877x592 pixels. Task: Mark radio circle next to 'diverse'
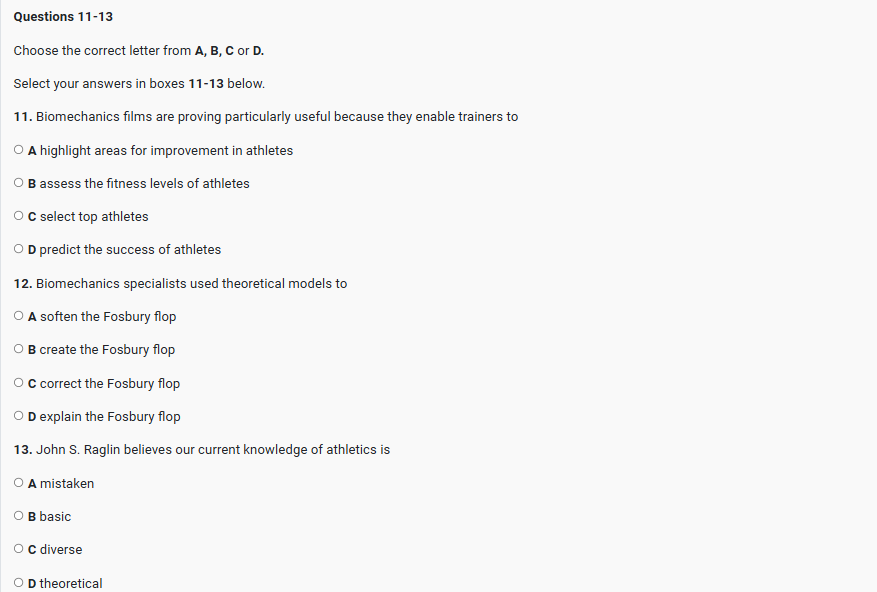(x=19, y=549)
